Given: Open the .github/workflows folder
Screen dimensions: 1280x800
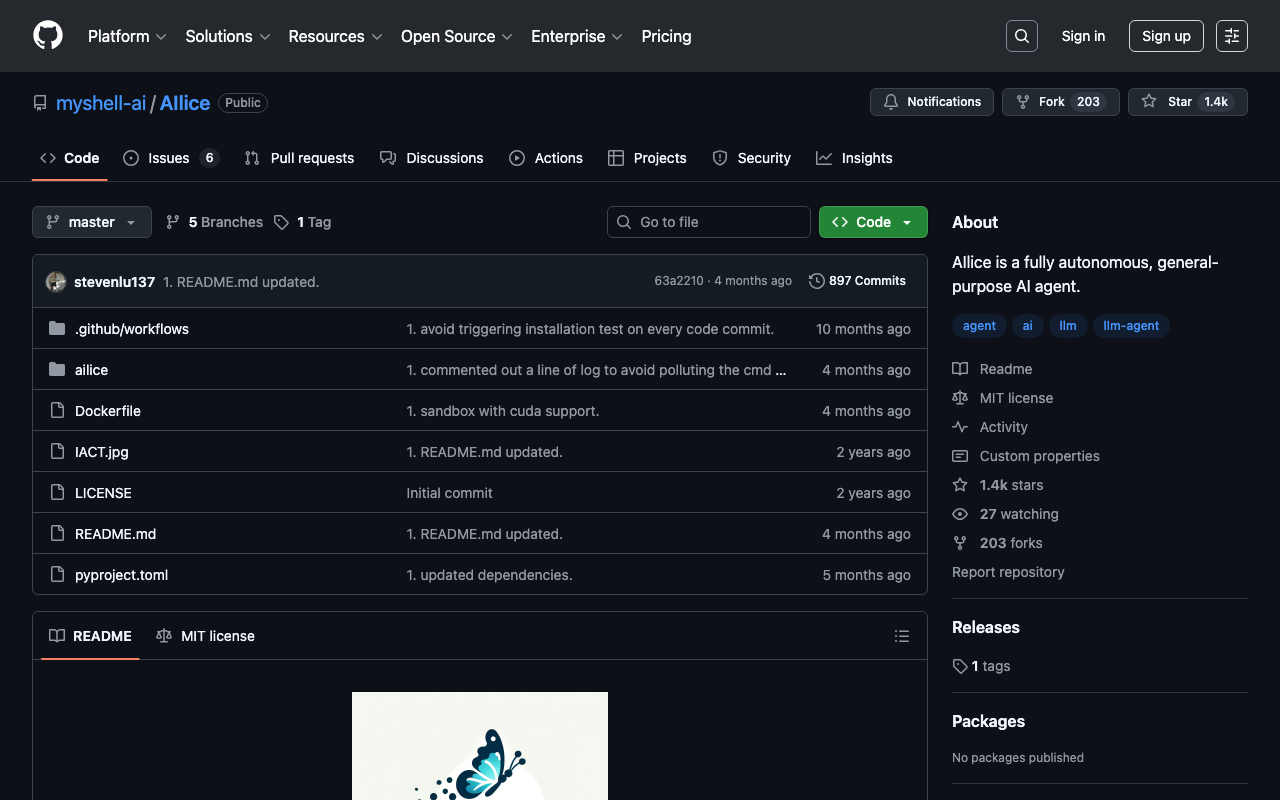Looking at the screenshot, I should 131,329.
